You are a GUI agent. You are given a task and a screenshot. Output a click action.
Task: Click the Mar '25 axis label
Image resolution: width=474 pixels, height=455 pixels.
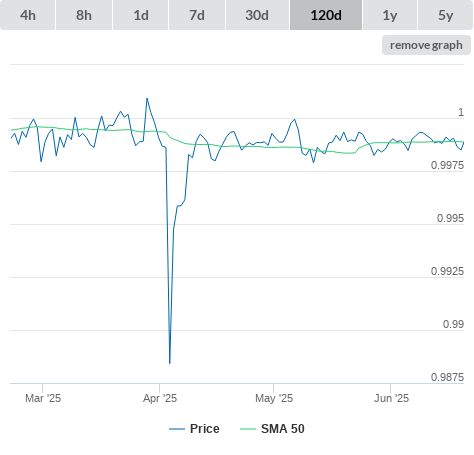click(43, 398)
